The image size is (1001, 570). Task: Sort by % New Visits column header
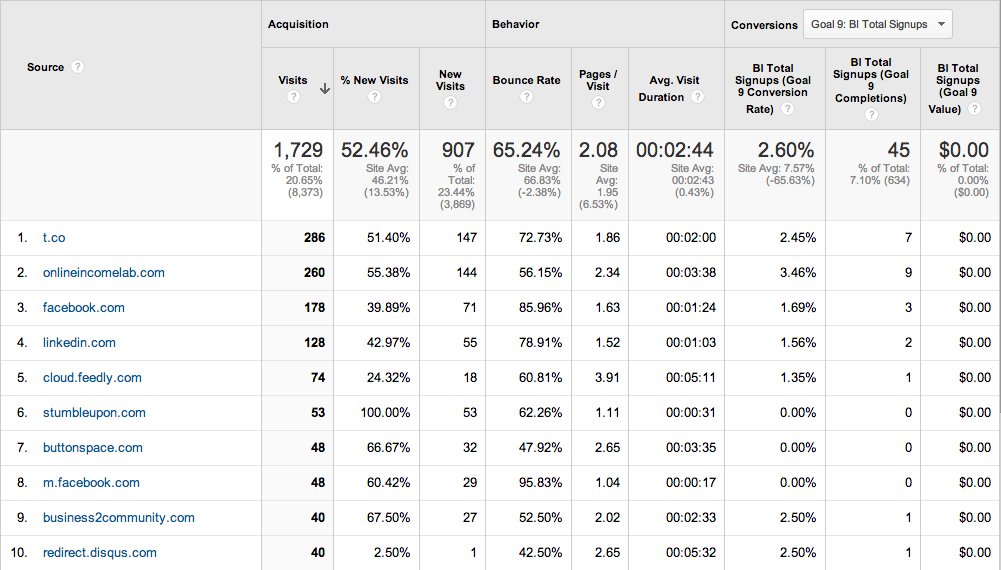pos(374,80)
